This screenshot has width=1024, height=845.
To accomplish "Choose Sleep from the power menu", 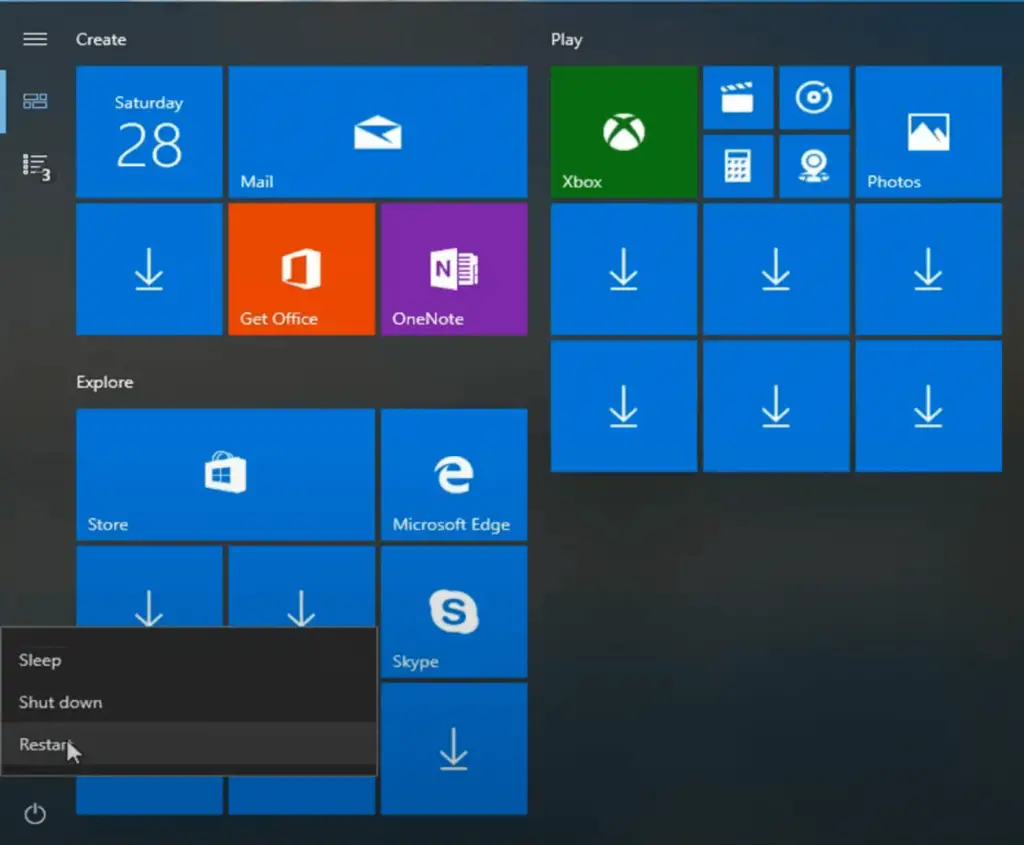I will tap(189, 660).
